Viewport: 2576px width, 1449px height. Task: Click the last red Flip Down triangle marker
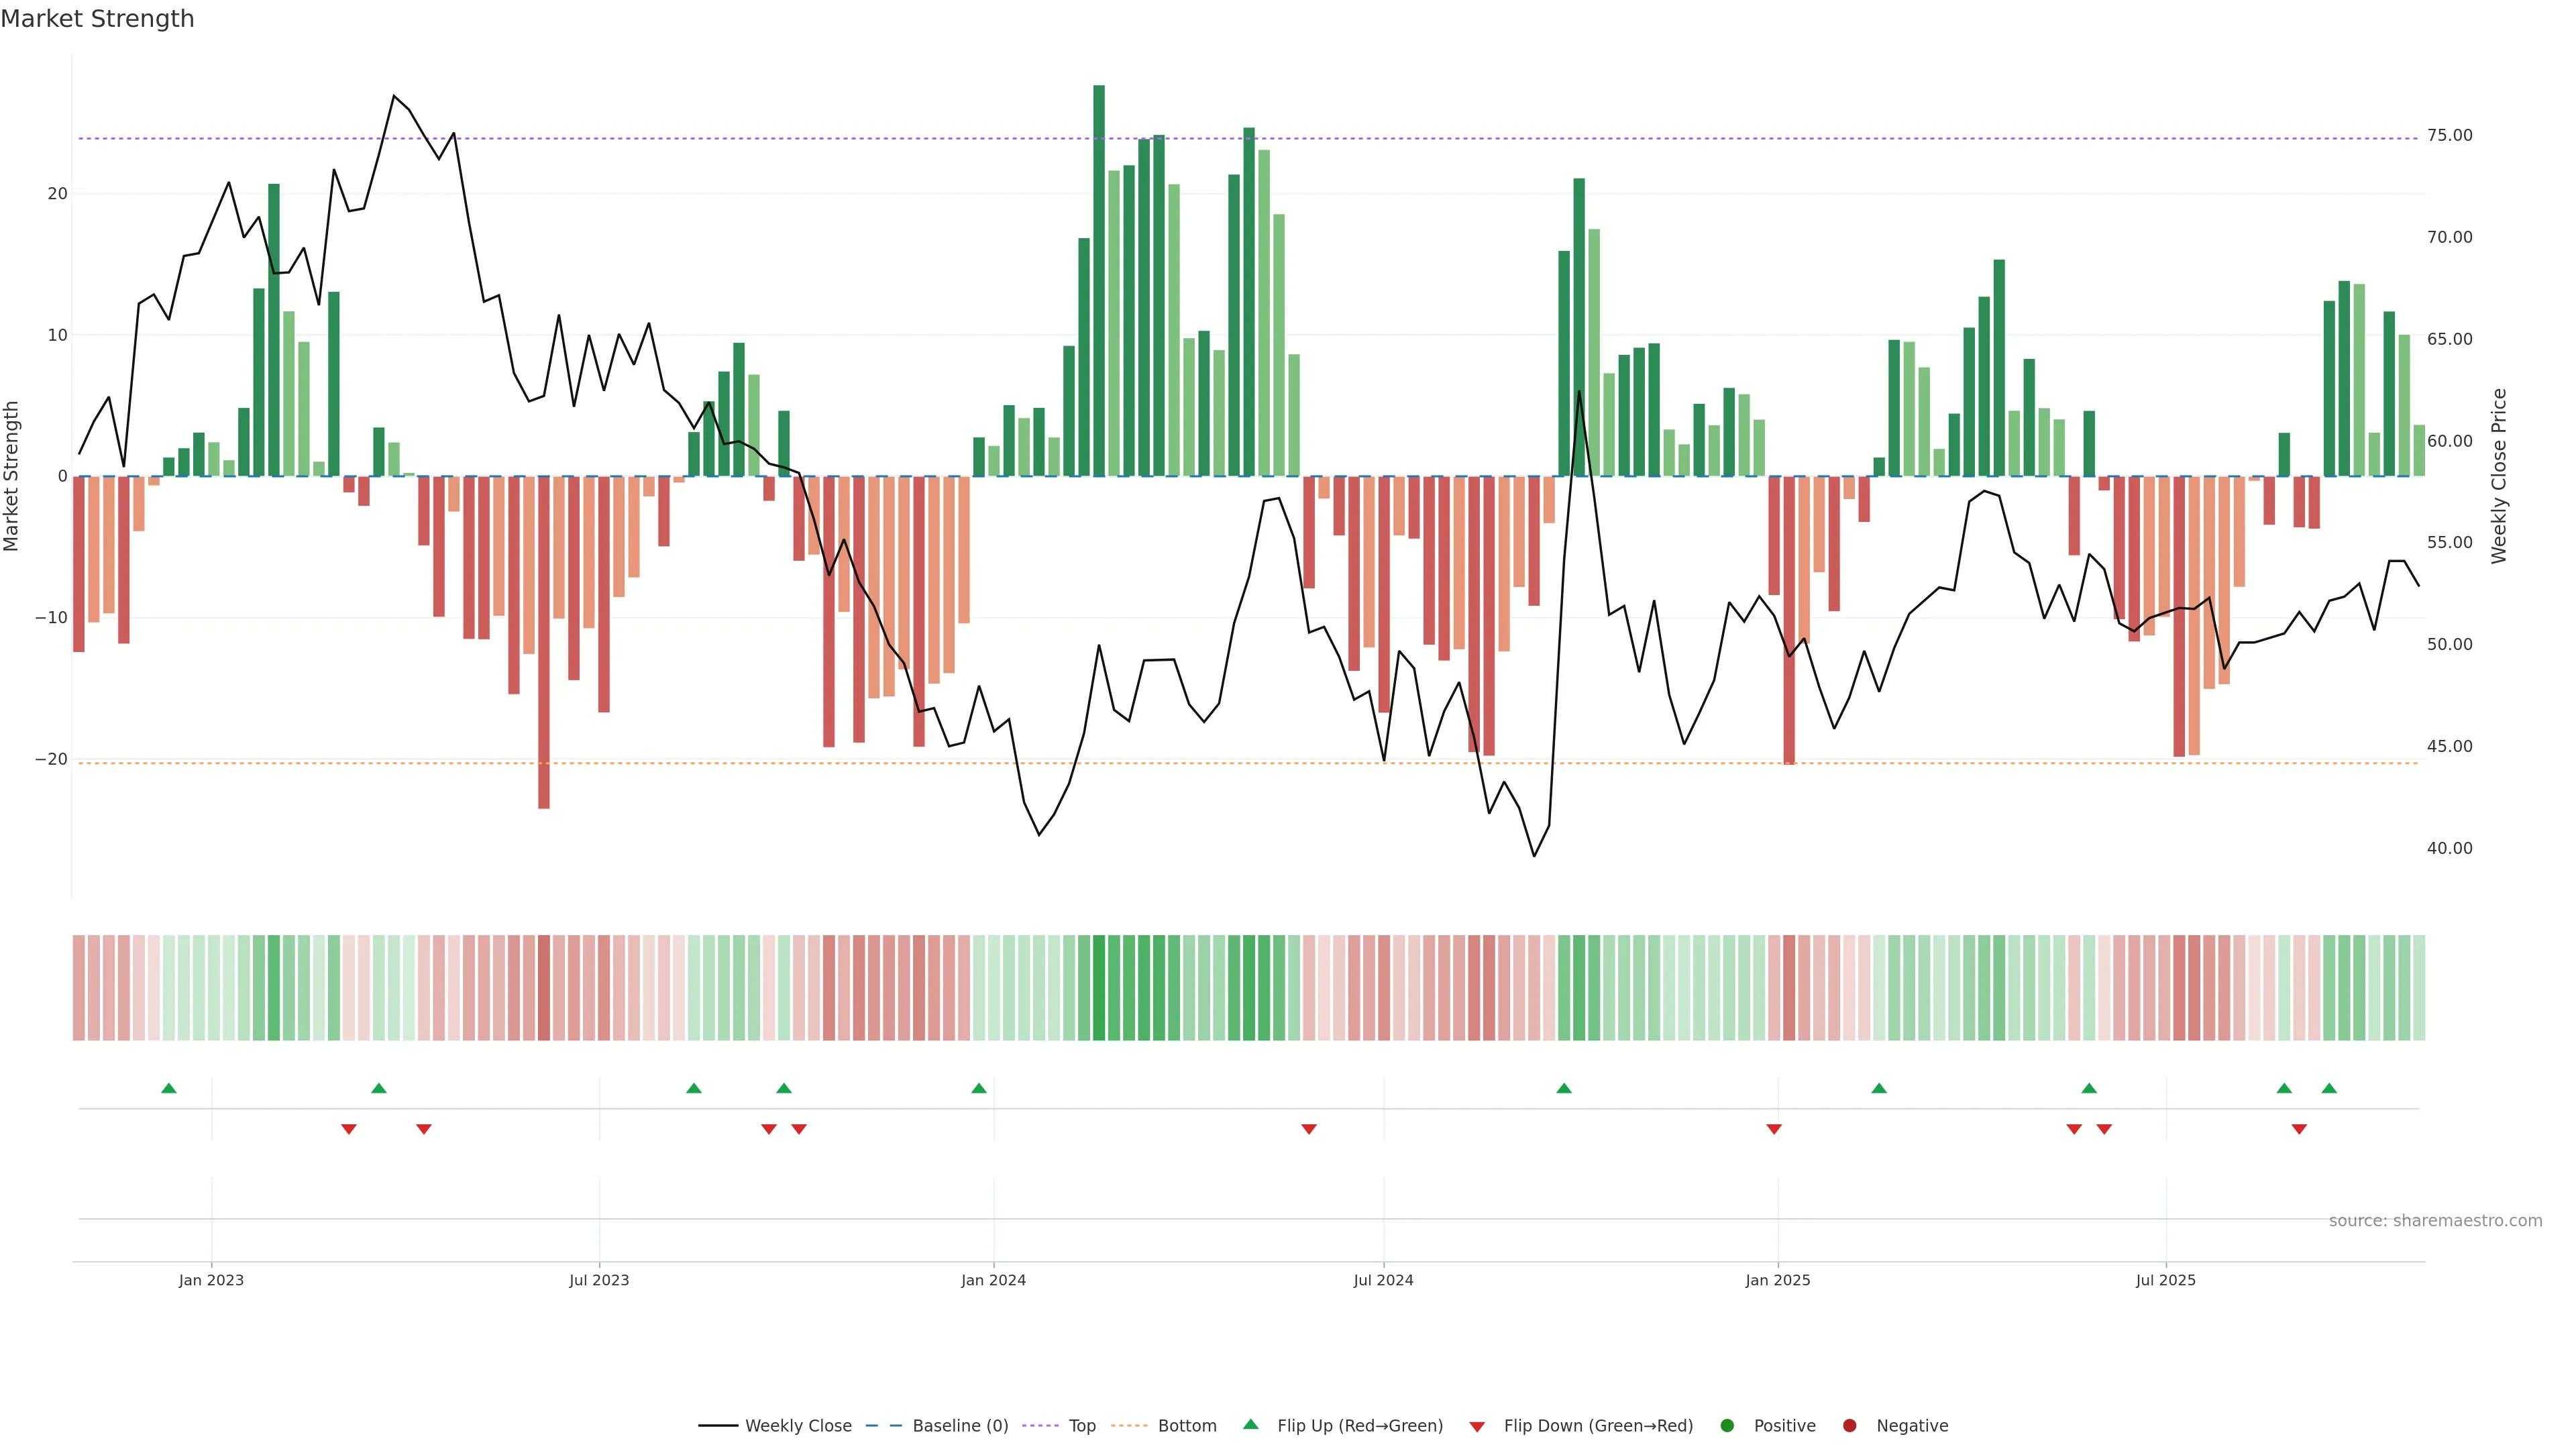[2299, 1129]
